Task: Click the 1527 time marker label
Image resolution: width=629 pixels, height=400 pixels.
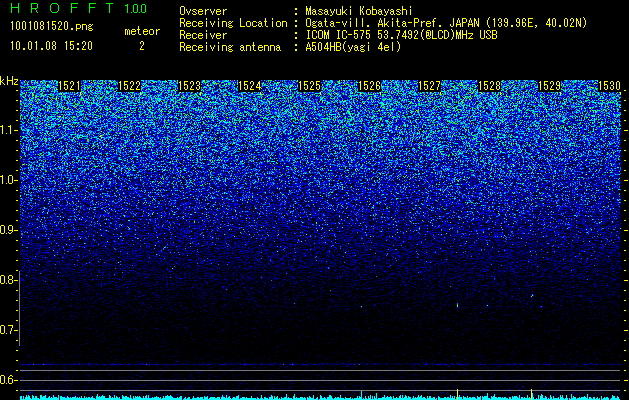Action: (x=430, y=86)
